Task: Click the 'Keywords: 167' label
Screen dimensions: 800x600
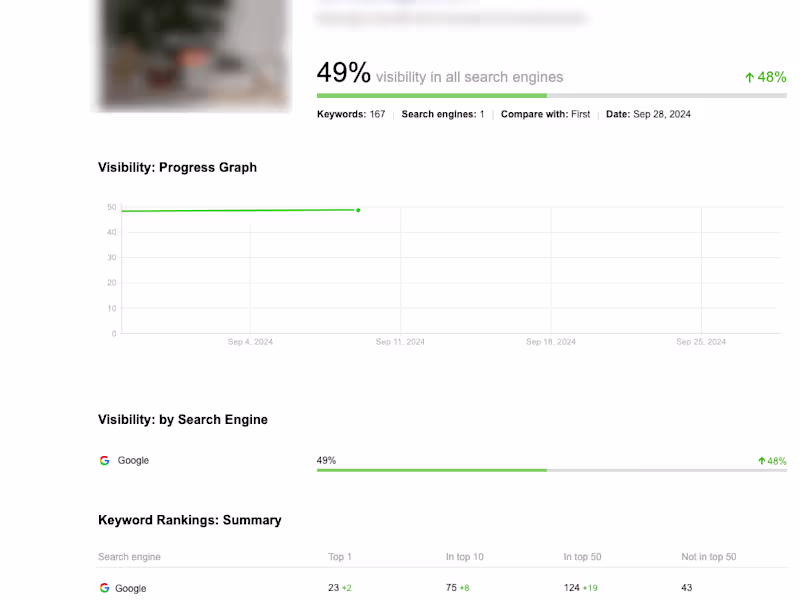Action: click(351, 115)
